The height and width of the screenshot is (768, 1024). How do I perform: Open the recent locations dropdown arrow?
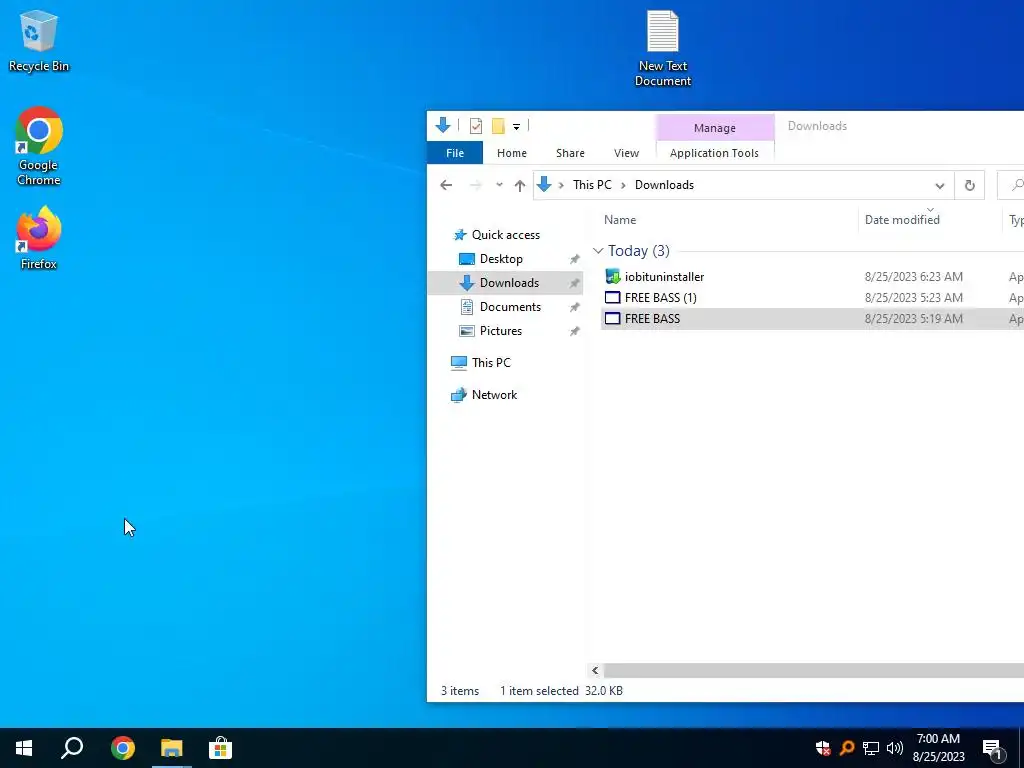(499, 185)
